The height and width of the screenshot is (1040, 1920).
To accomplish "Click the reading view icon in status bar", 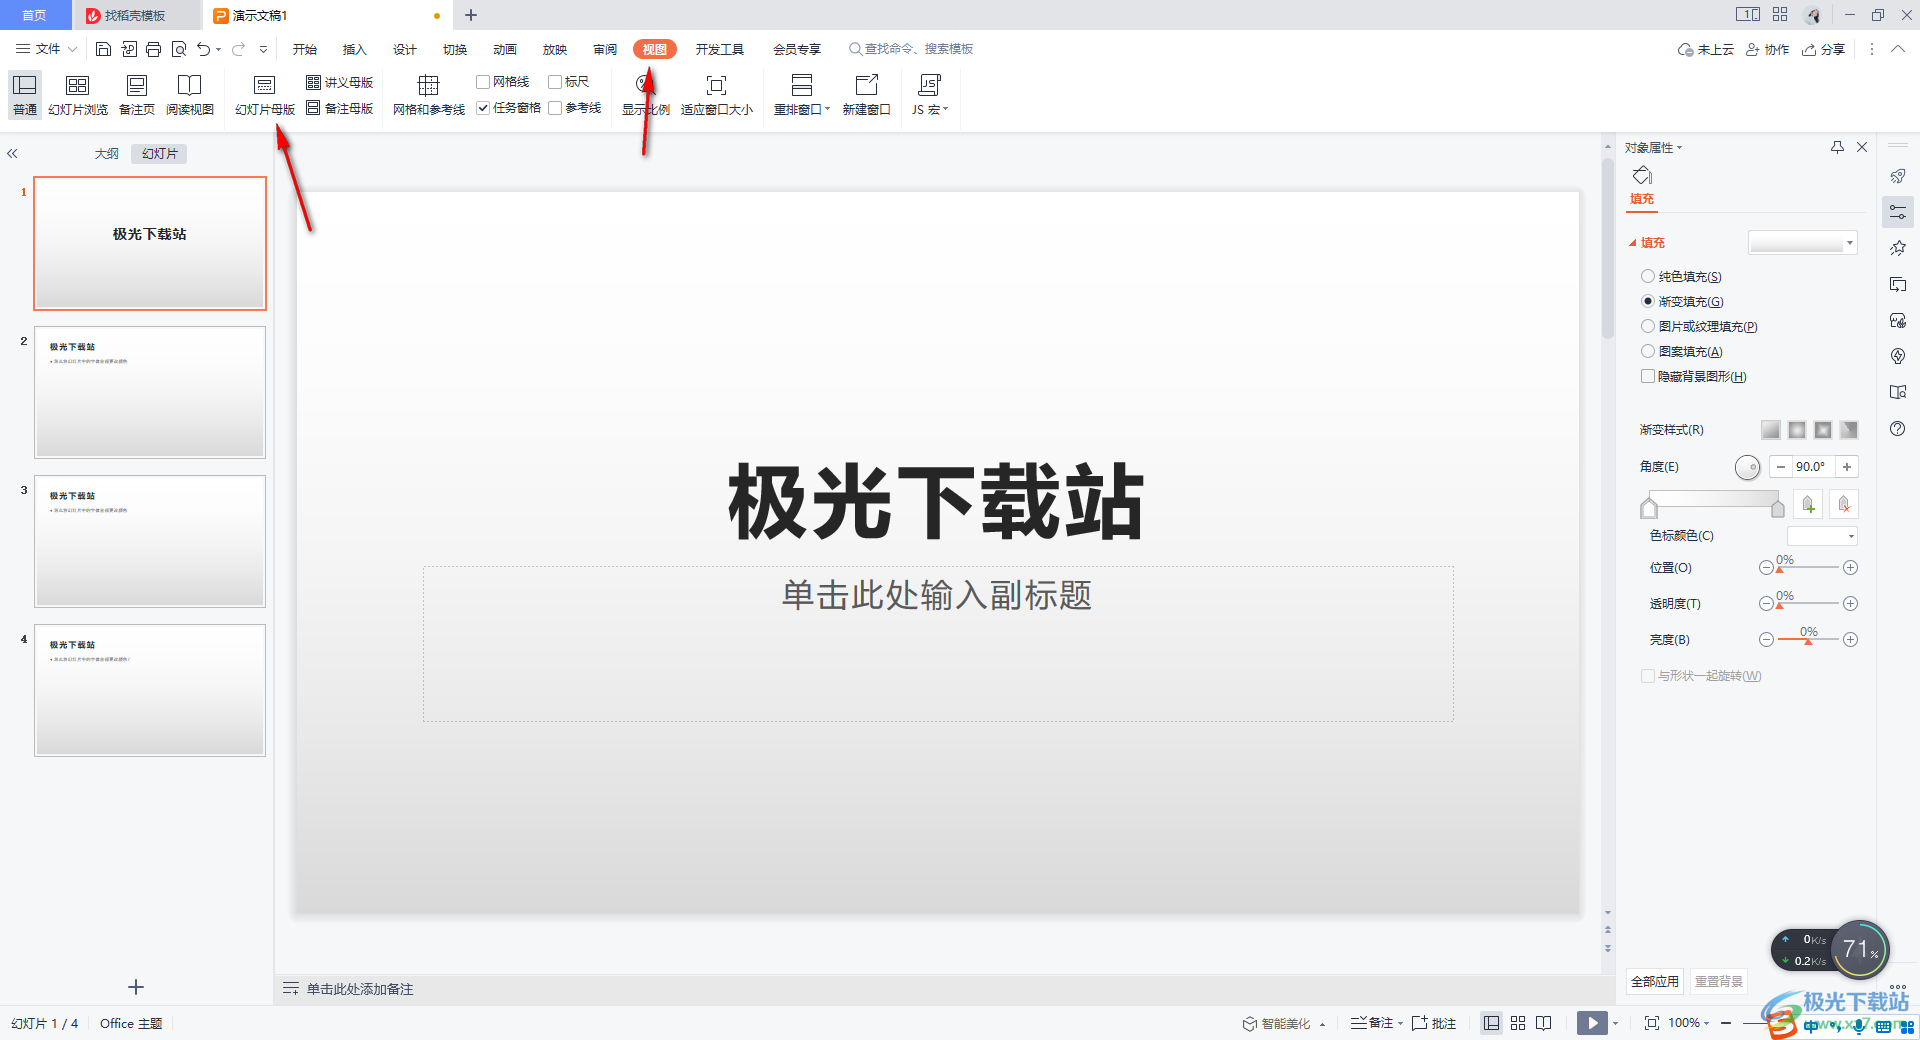I will click(1544, 1023).
